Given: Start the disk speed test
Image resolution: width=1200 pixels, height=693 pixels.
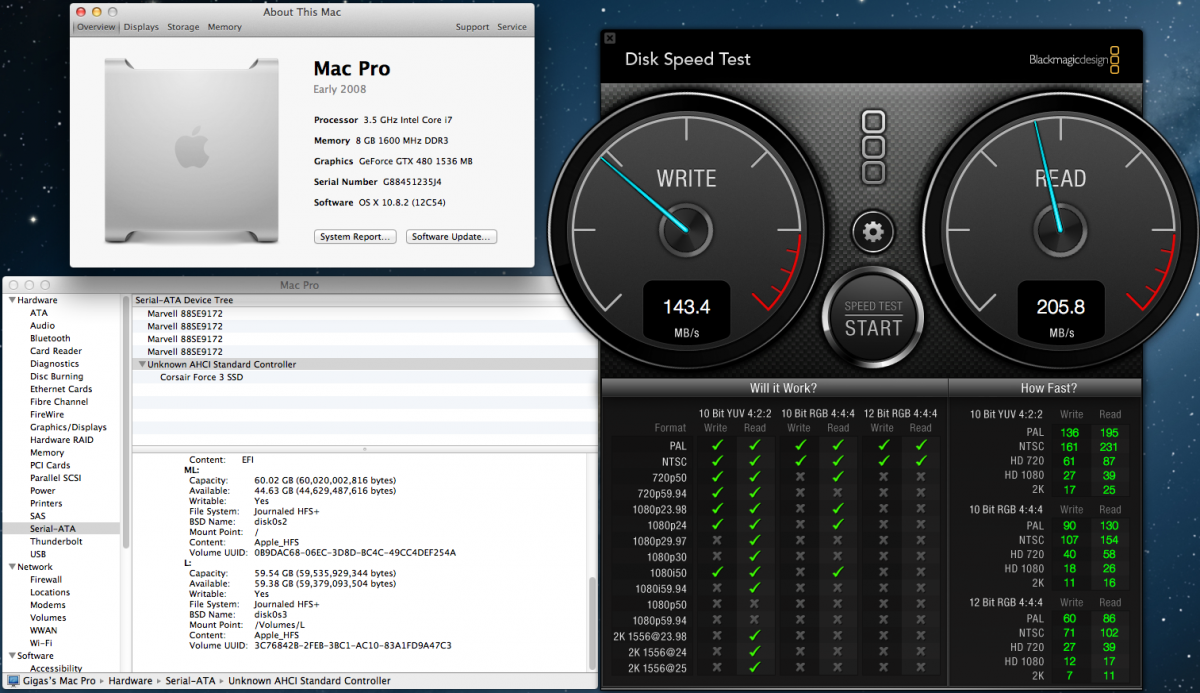Looking at the screenshot, I should click(873, 319).
